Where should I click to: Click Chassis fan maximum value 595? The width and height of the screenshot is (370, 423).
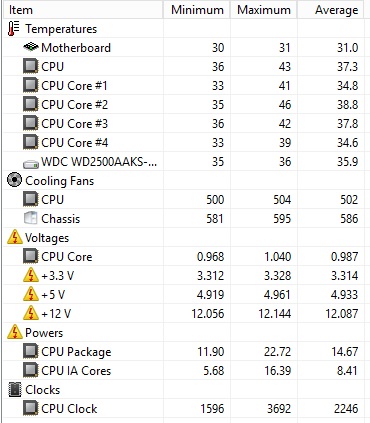click(282, 219)
